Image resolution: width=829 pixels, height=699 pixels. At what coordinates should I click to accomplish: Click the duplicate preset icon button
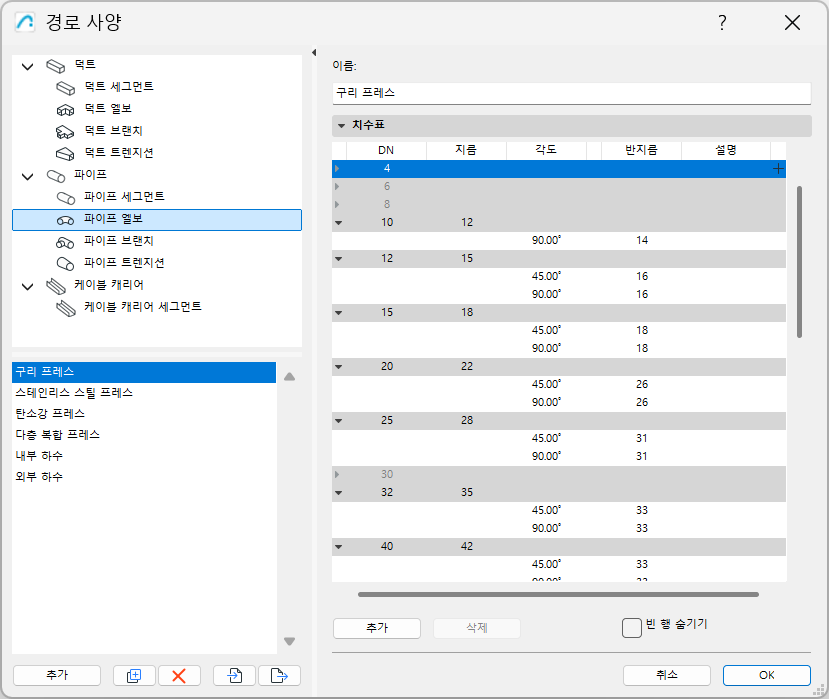(x=134, y=675)
